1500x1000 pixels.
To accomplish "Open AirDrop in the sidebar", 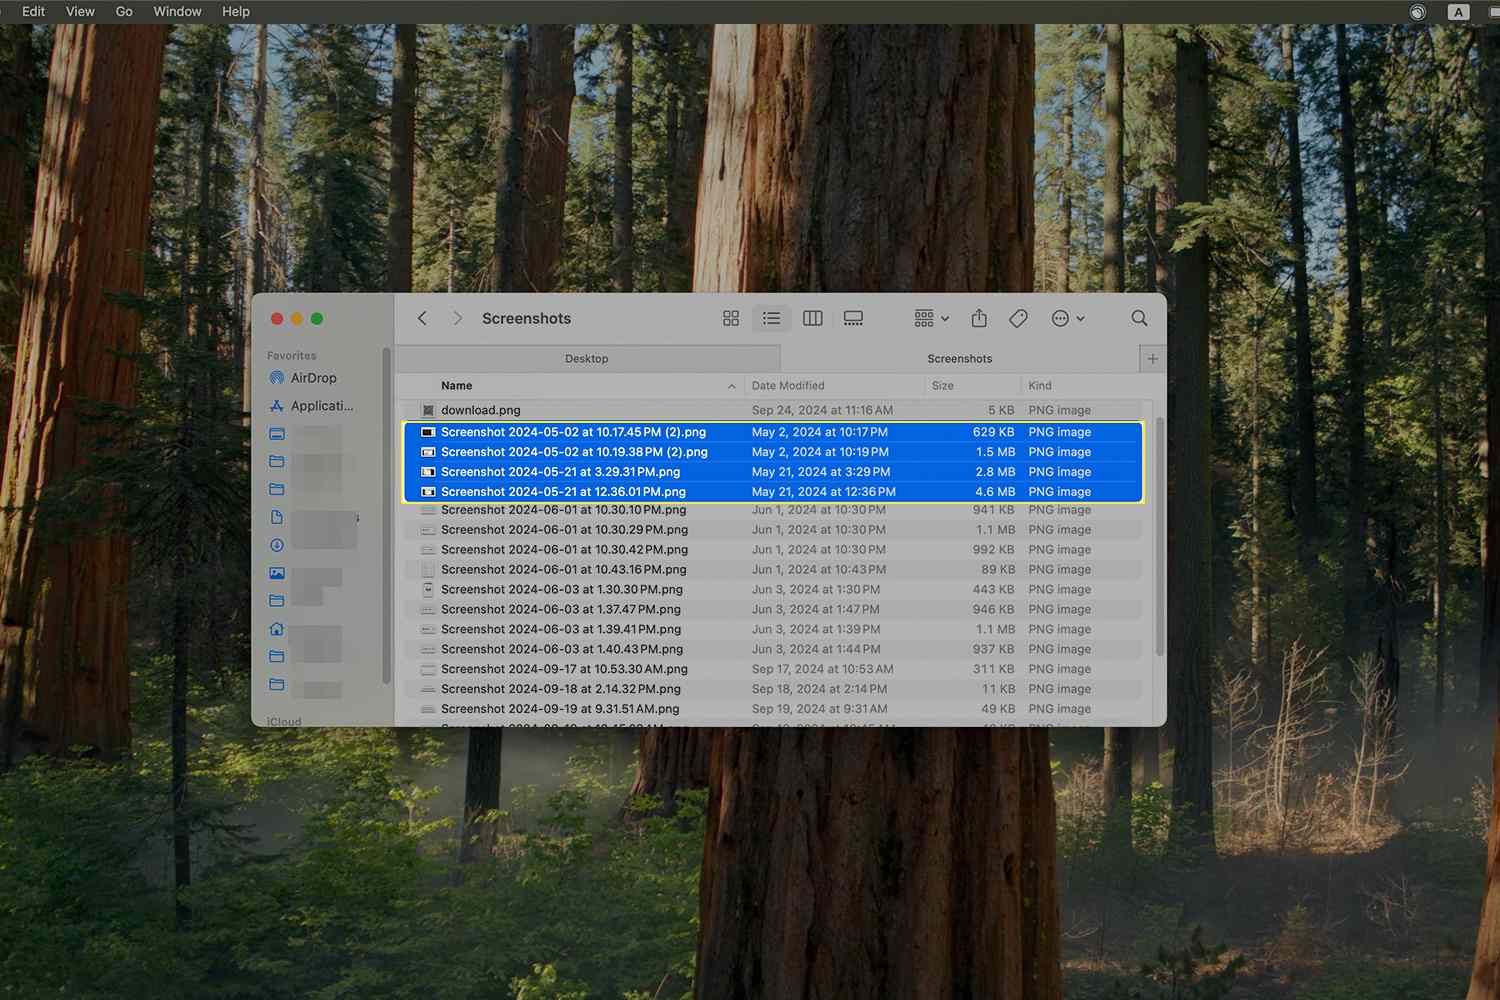I will (x=313, y=378).
